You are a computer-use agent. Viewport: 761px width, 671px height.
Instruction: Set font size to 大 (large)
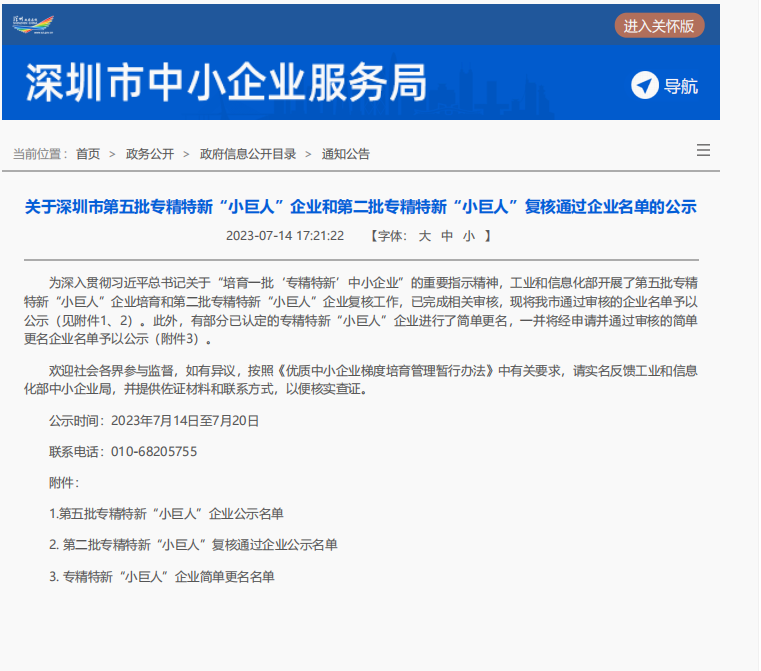424,236
